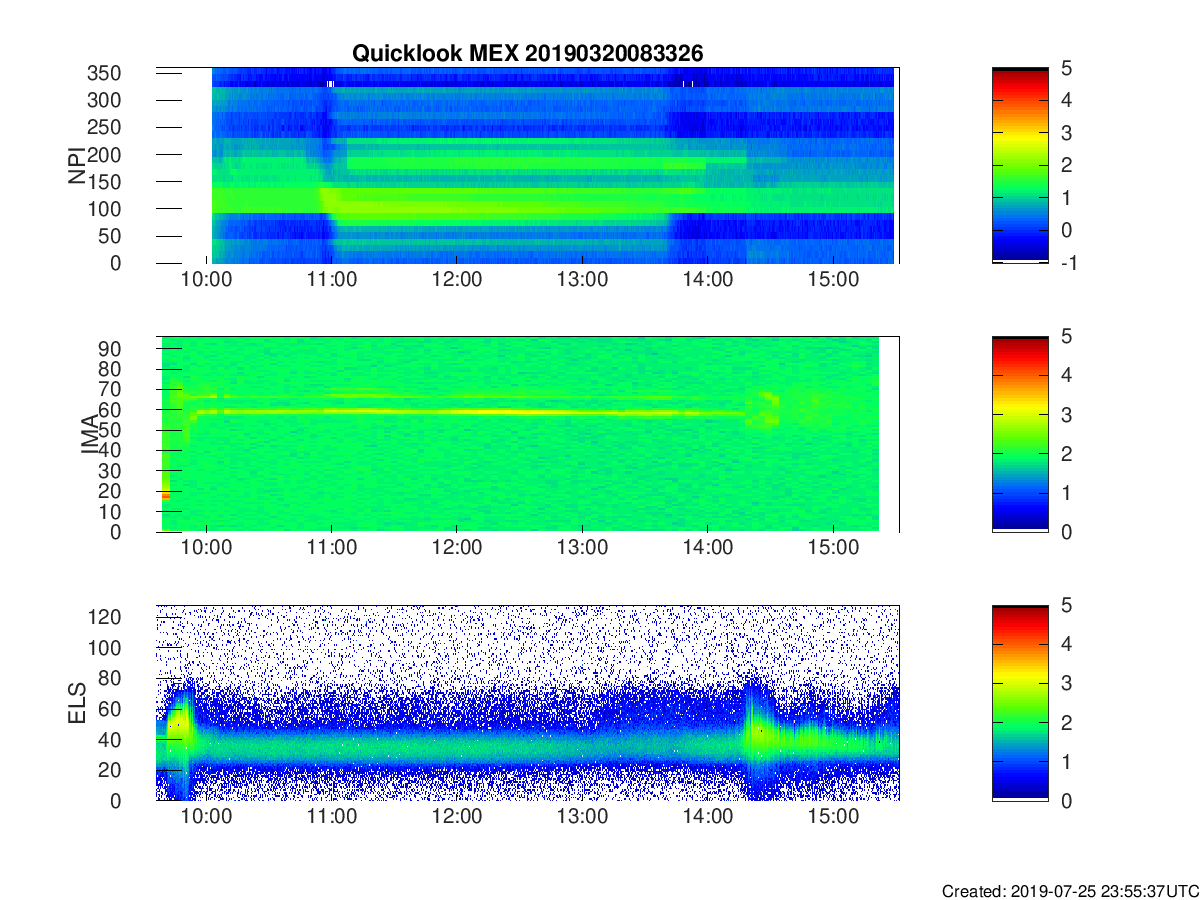Click 11:00 time label under ELS plot

coord(332,817)
